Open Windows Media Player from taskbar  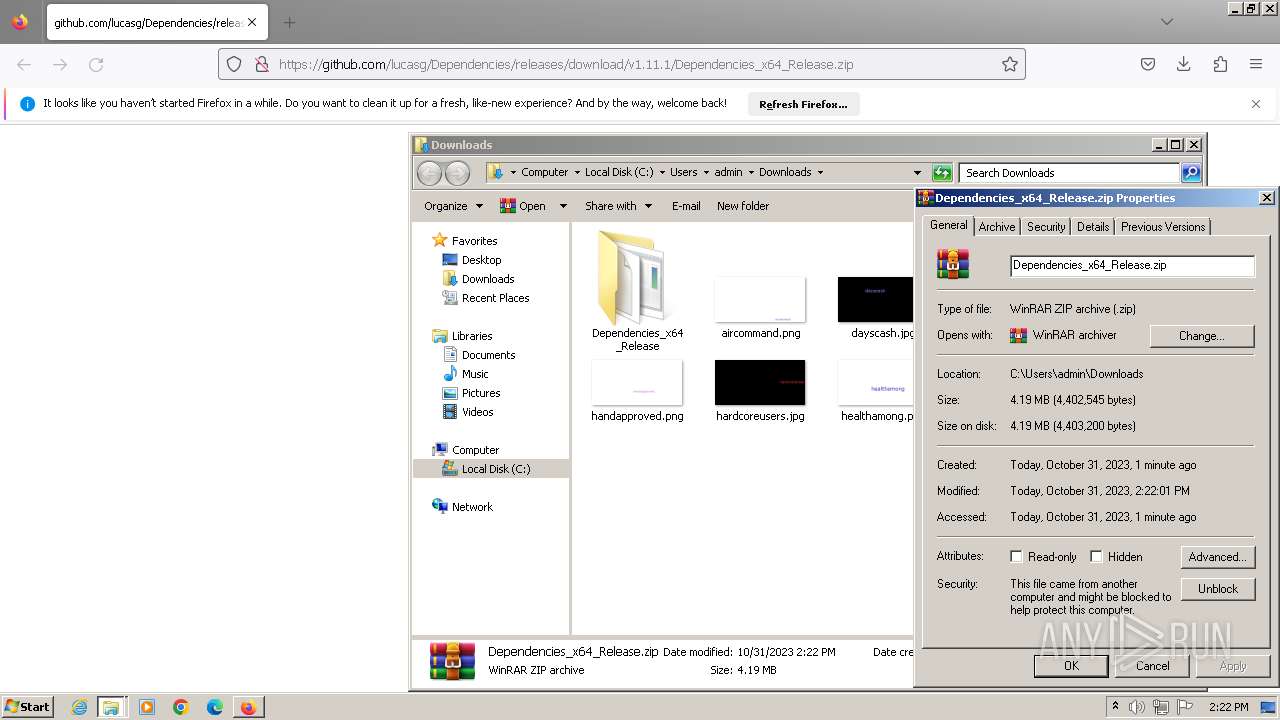click(x=147, y=707)
